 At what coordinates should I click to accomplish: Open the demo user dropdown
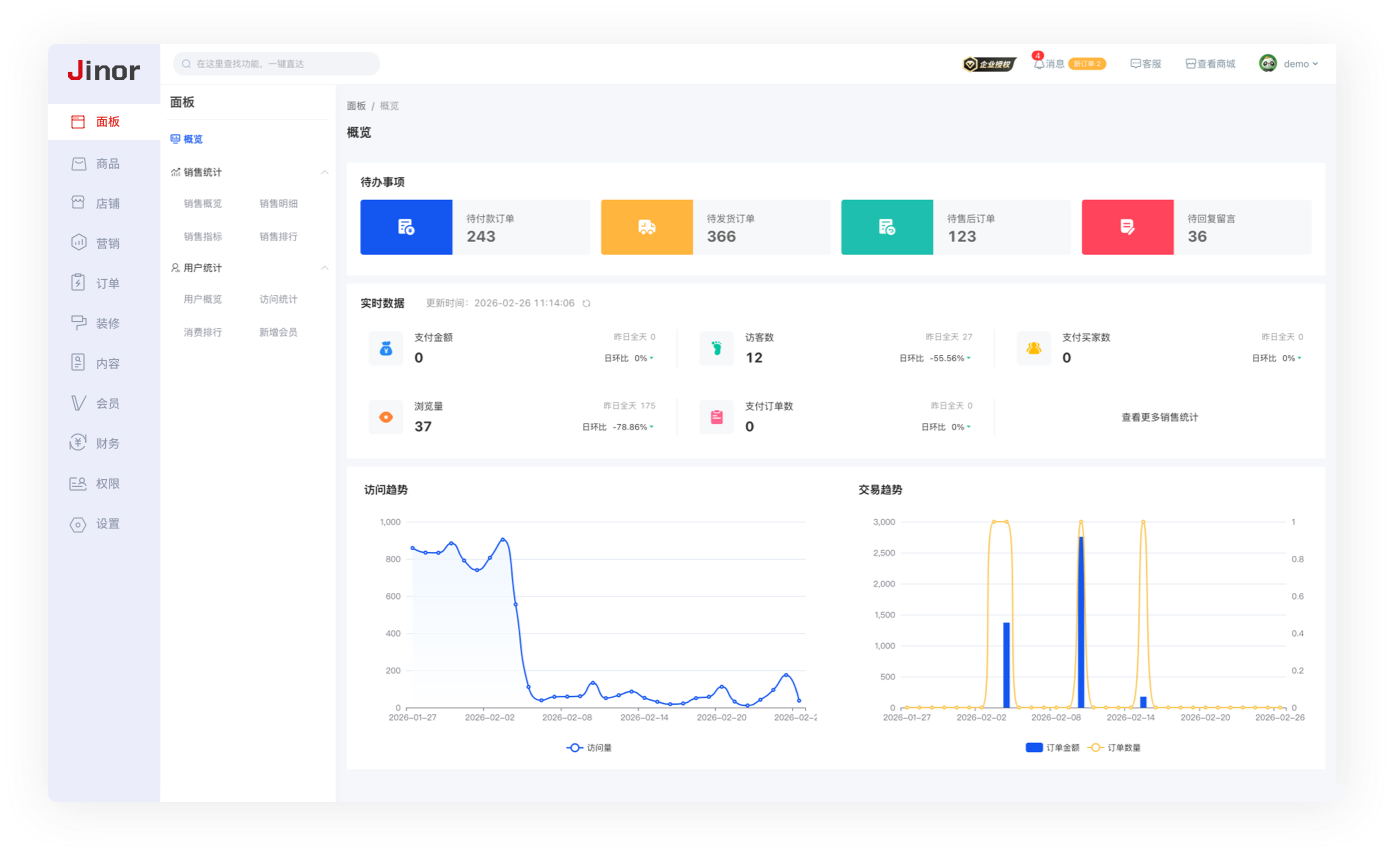click(1290, 64)
